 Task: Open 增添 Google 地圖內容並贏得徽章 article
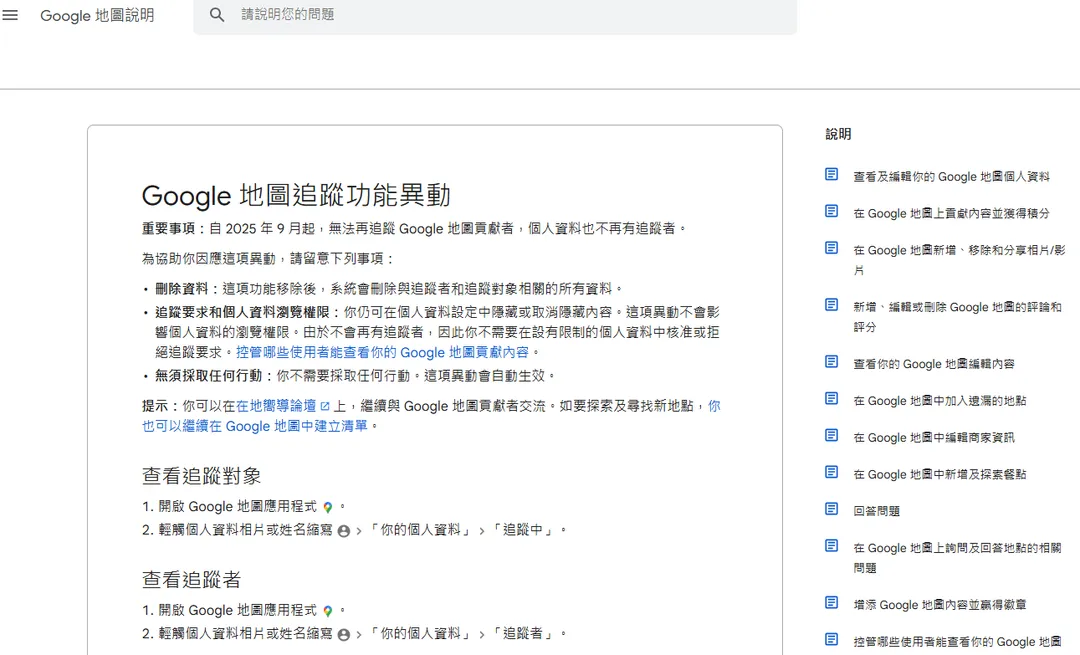pos(940,605)
